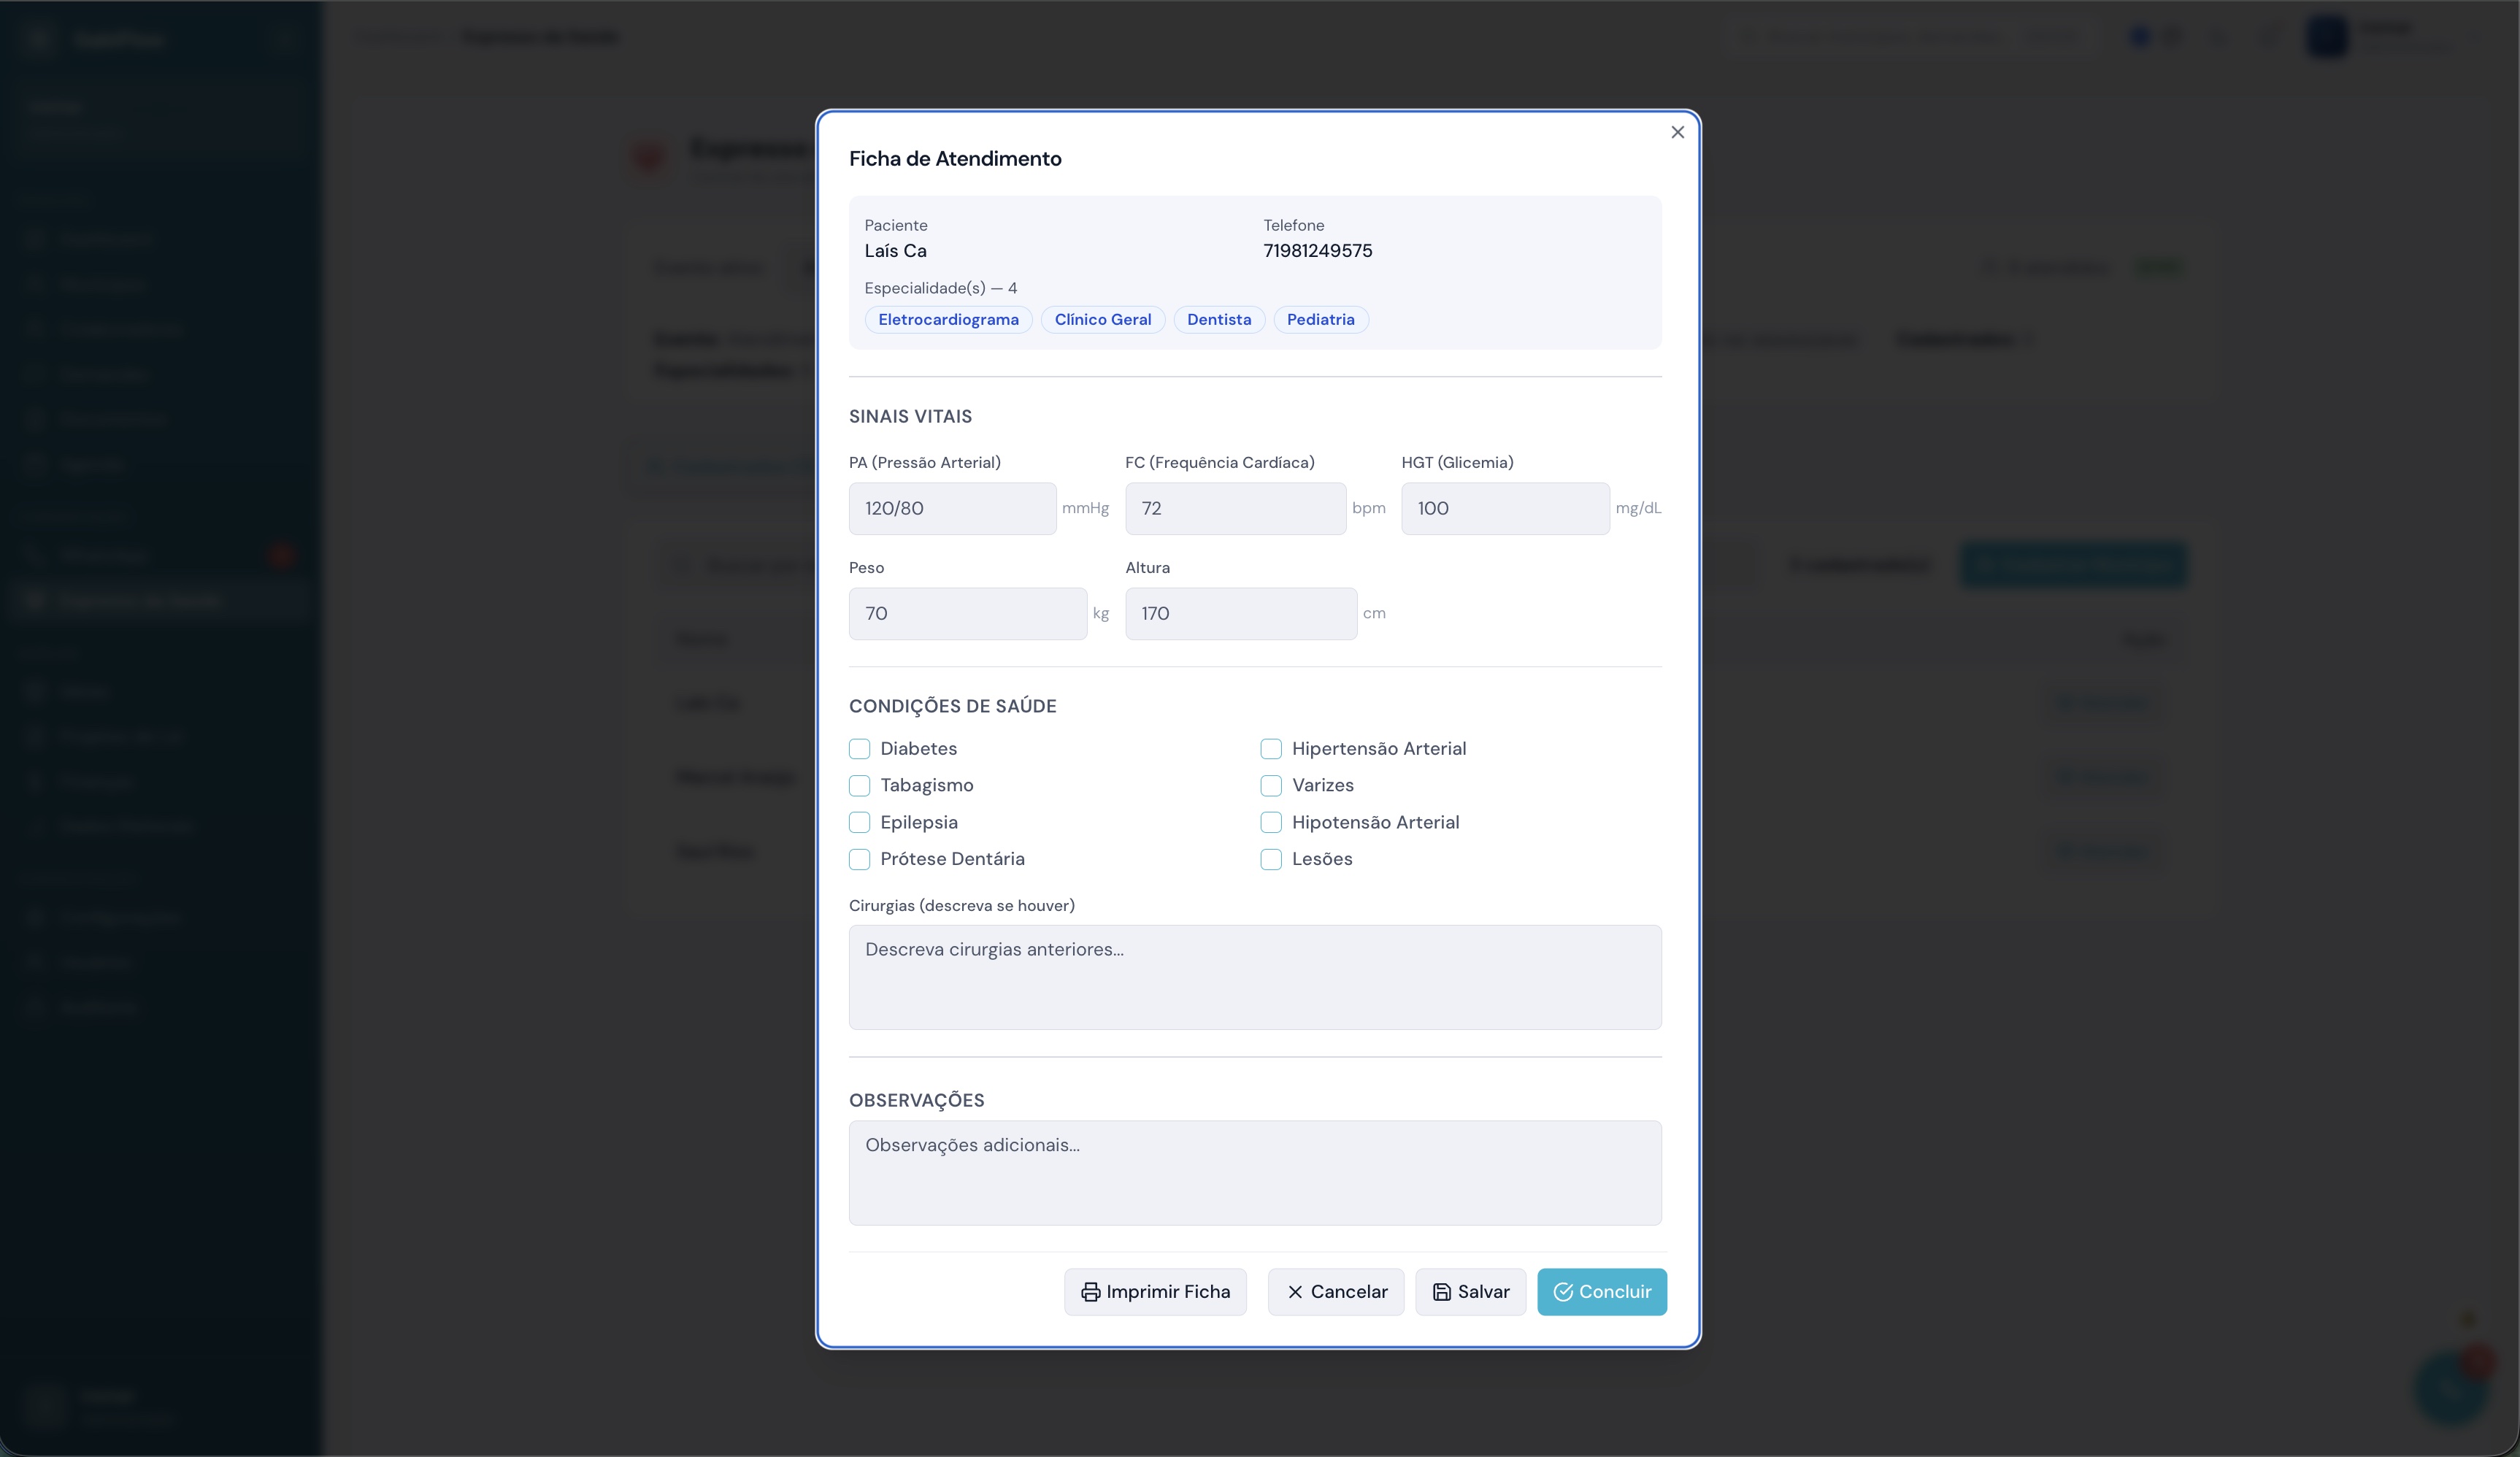Screen dimensions: 2520x1457
Task: Check the Lesões checkbox
Action: click(x=1271, y=859)
